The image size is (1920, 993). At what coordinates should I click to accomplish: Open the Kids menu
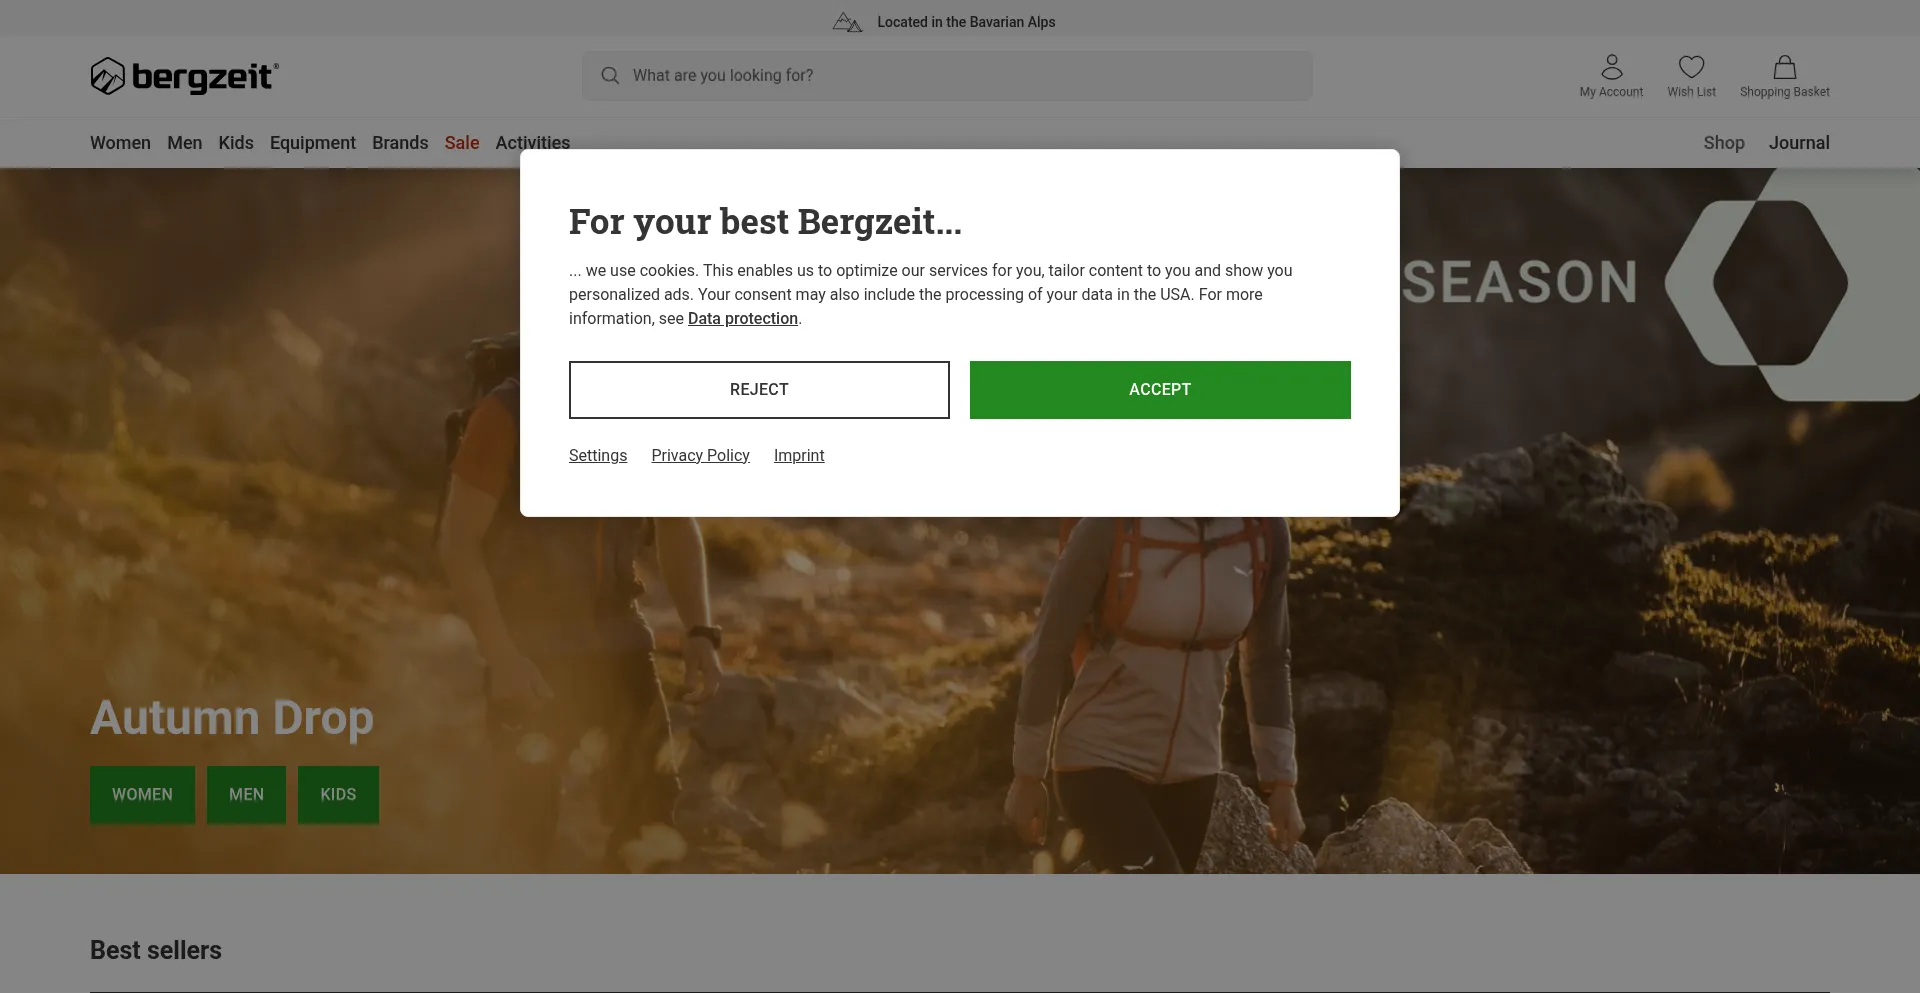(236, 143)
